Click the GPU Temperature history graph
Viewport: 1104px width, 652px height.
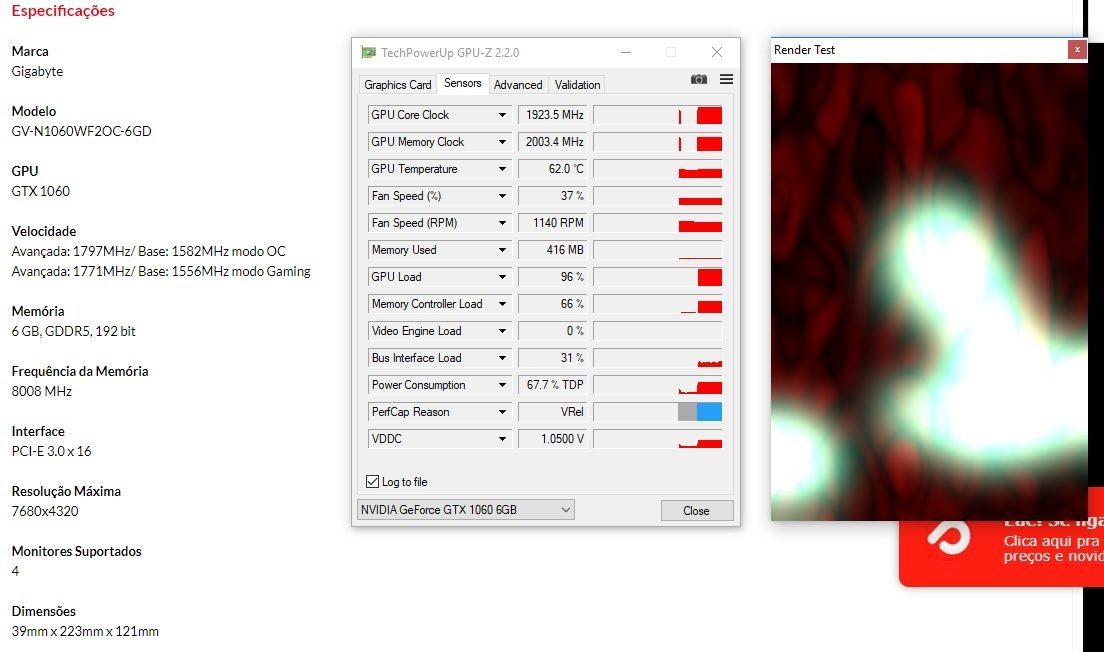(x=658, y=169)
